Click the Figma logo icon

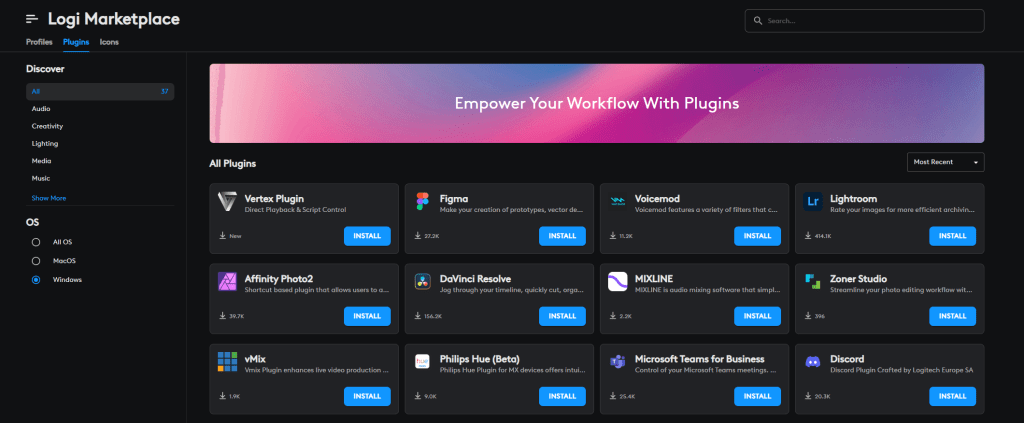click(422, 202)
